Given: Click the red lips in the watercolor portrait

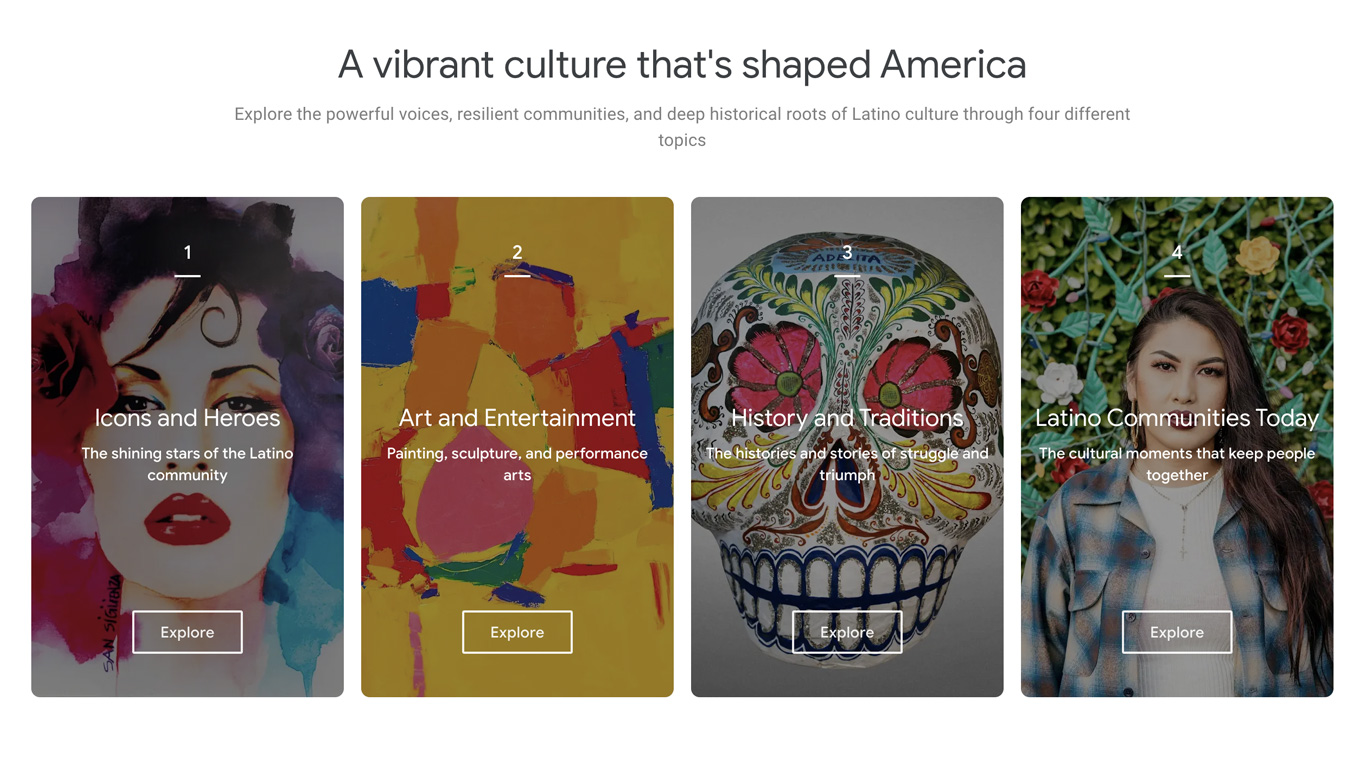Looking at the screenshot, I should 187,520.
